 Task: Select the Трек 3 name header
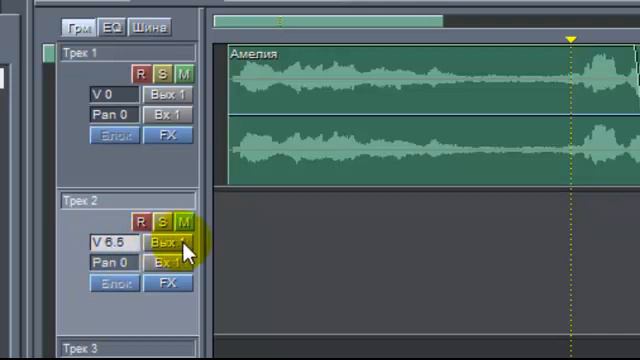128,349
